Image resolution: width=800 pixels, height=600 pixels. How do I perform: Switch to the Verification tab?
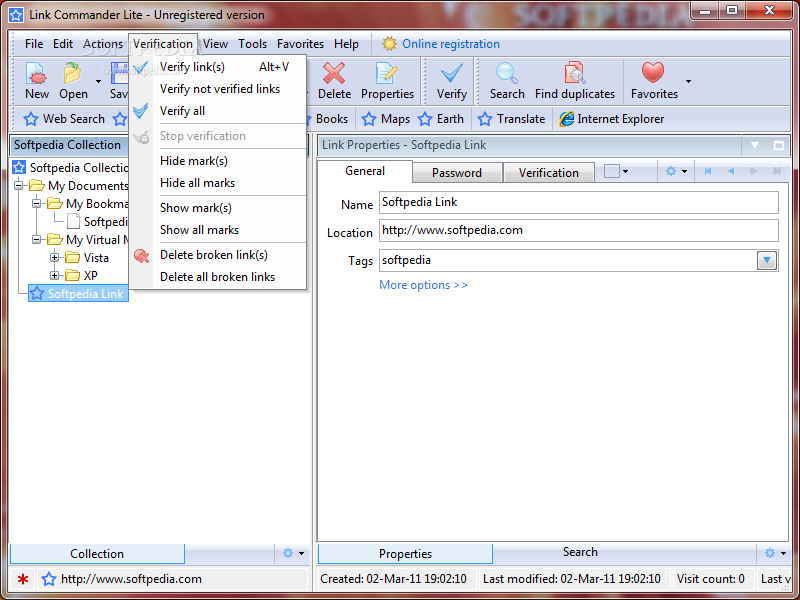coord(548,172)
